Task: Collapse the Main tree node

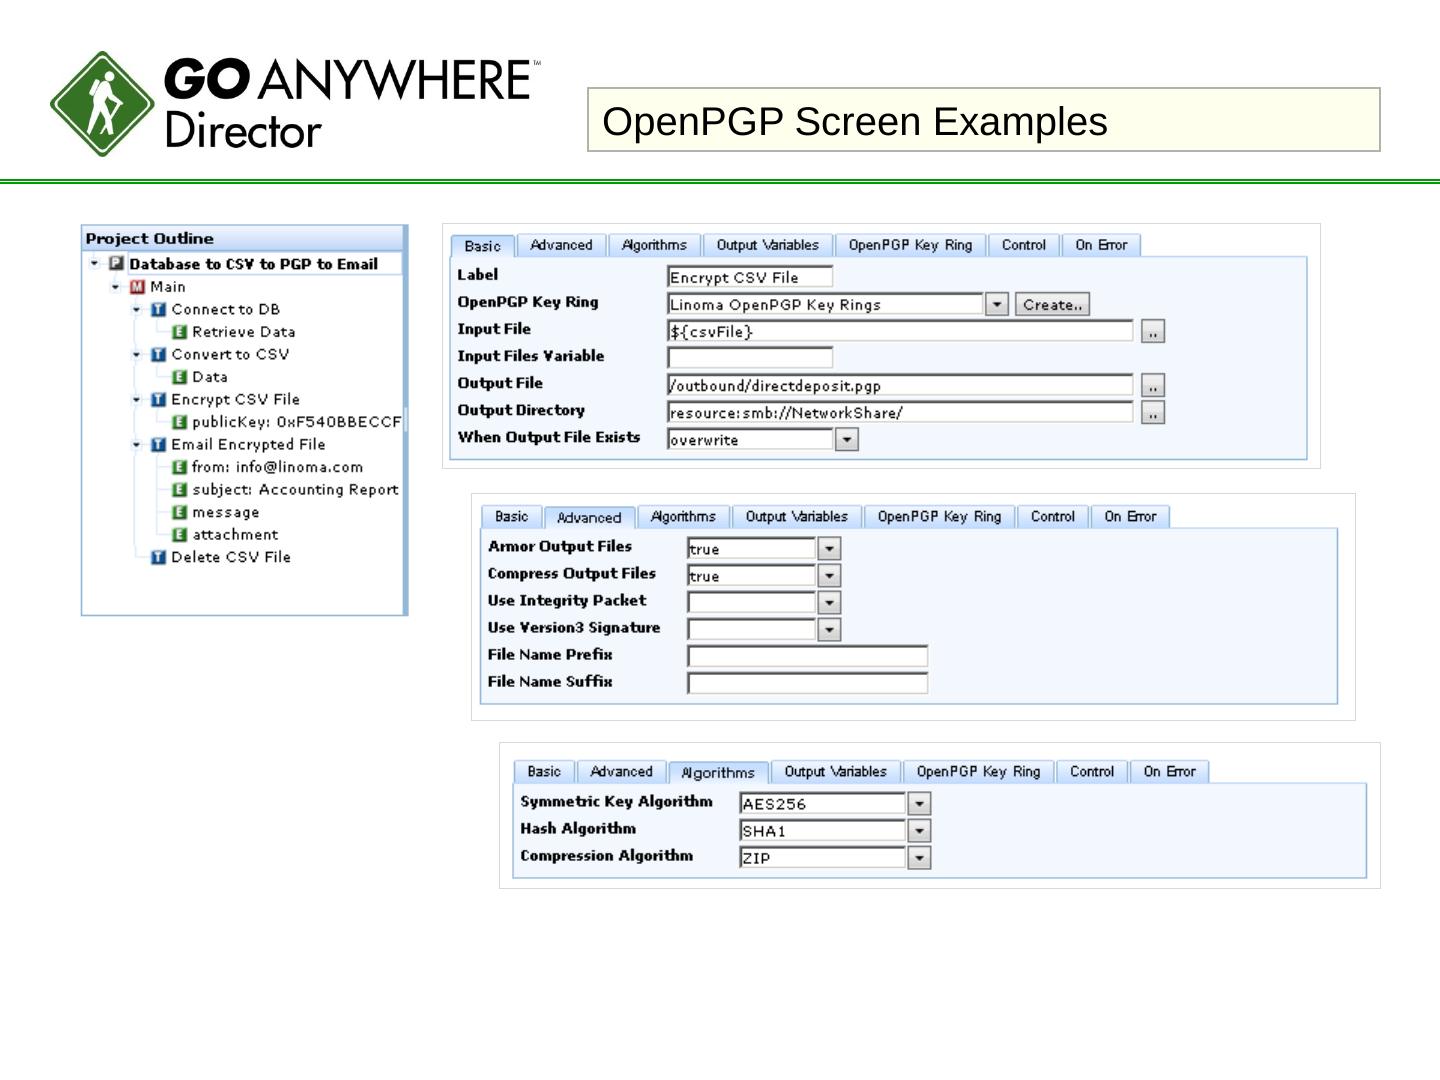Action: [x=116, y=287]
